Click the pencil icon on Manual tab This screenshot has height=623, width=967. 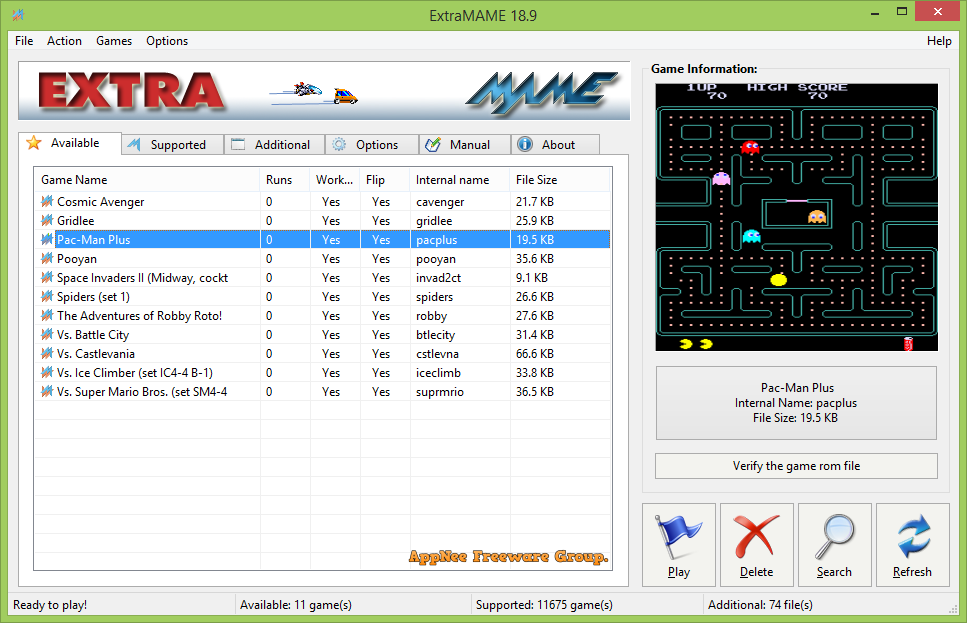433,144
